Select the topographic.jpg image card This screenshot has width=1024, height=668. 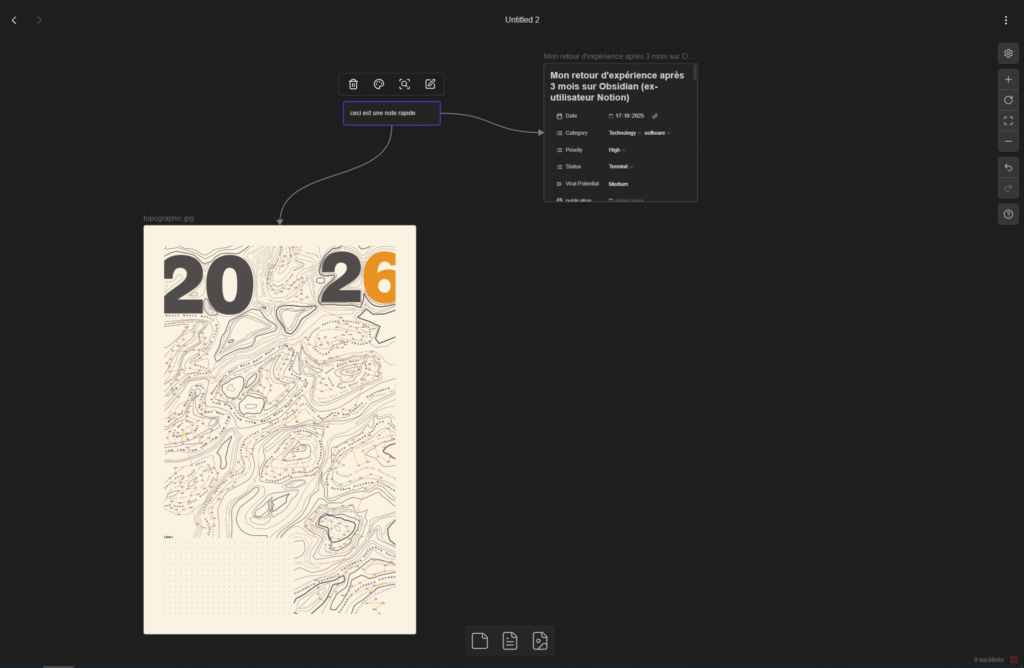tap(279, 430)
